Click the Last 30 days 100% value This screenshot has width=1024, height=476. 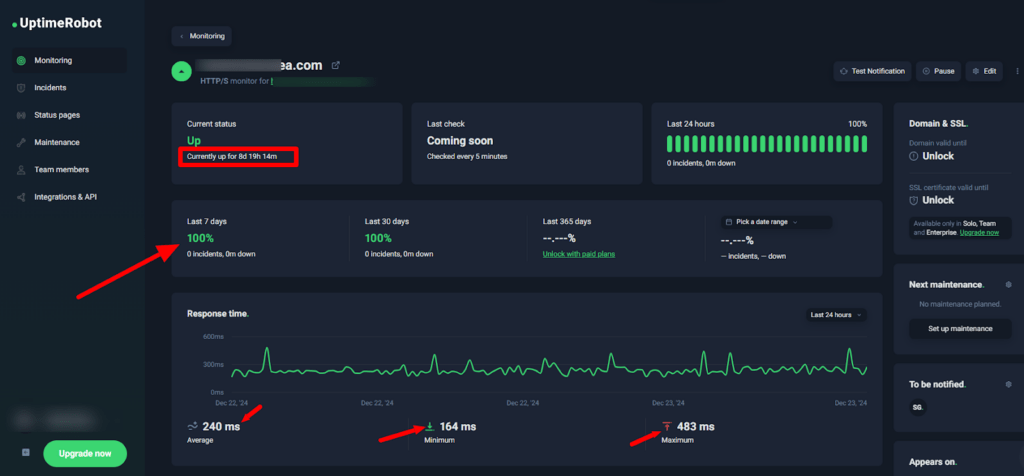coord(378,238)
